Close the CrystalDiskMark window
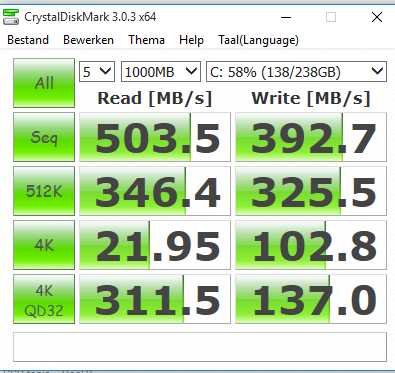 tap(377, 17)
